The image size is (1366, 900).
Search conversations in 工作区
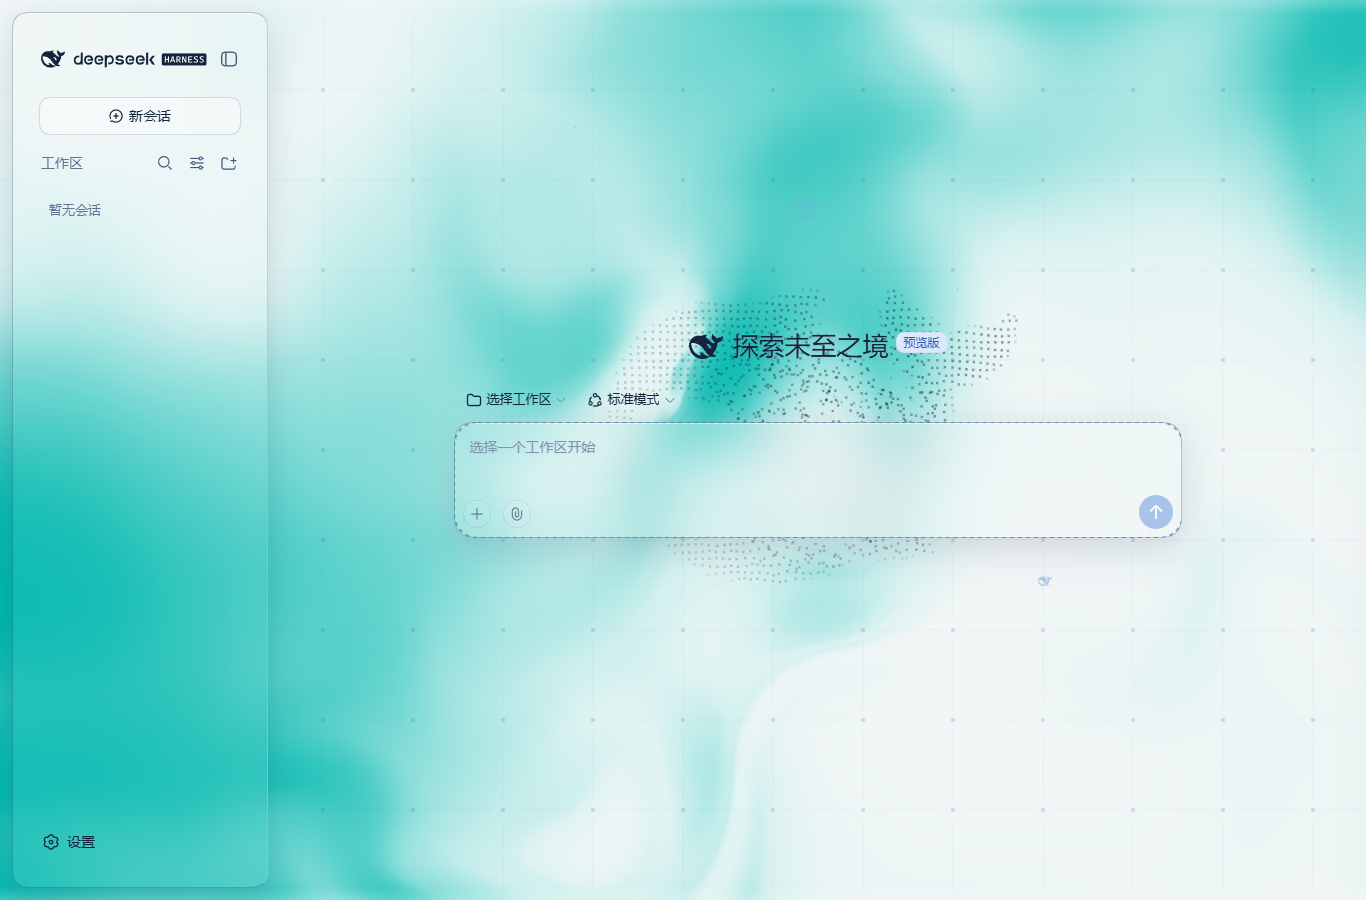165,163
